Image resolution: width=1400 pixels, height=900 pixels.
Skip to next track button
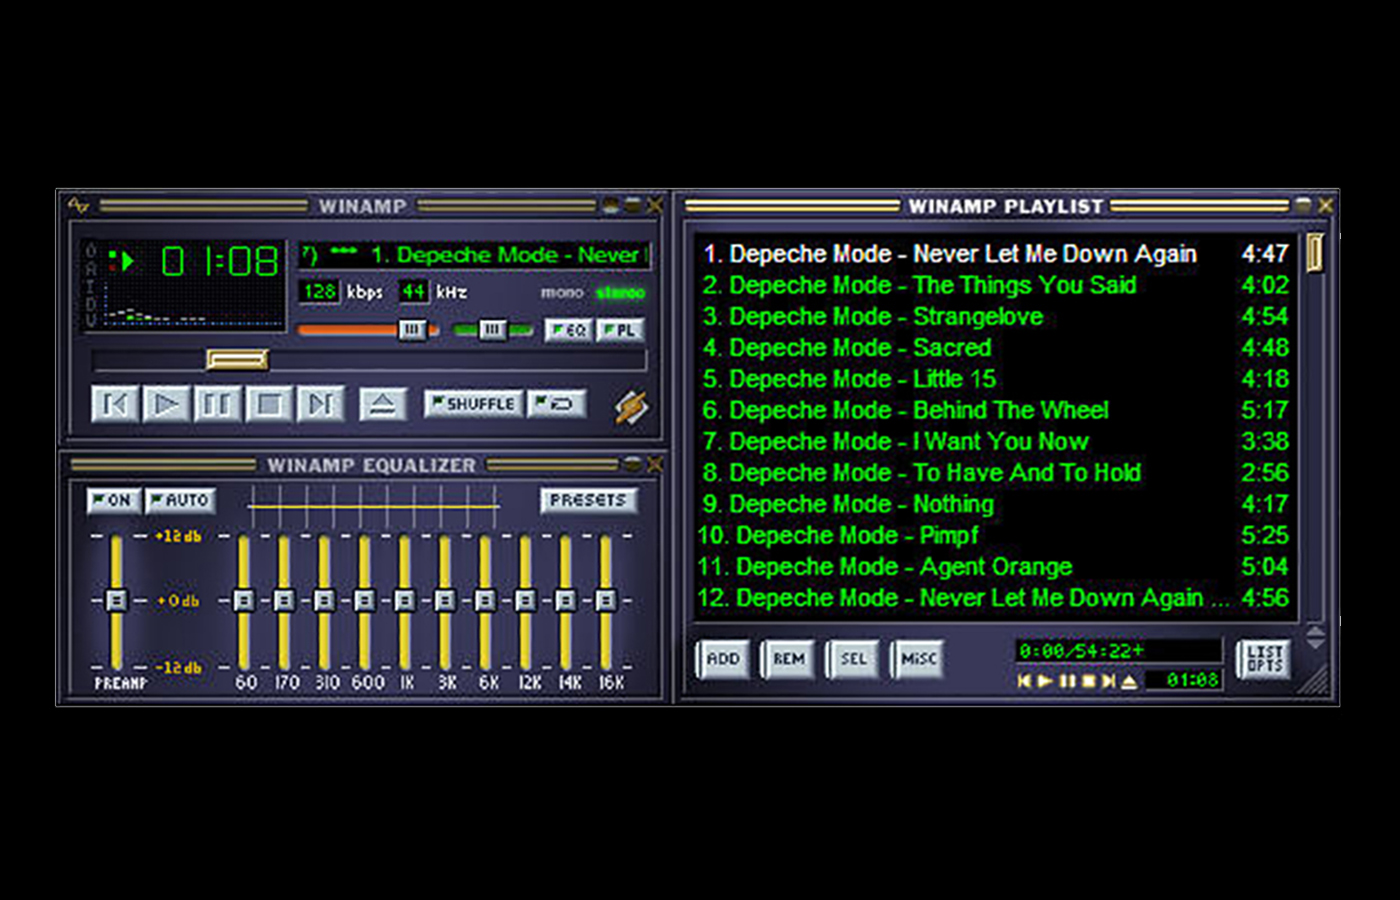click(321, 404)
